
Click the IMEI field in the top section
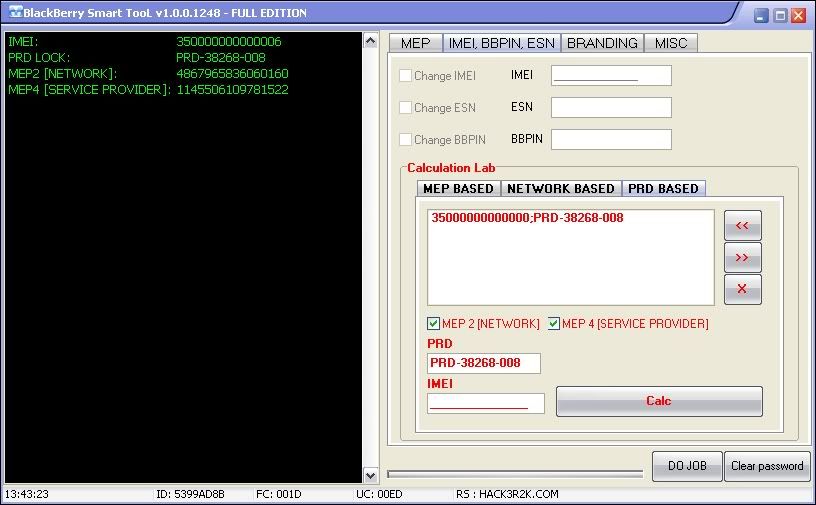point(611,75)
